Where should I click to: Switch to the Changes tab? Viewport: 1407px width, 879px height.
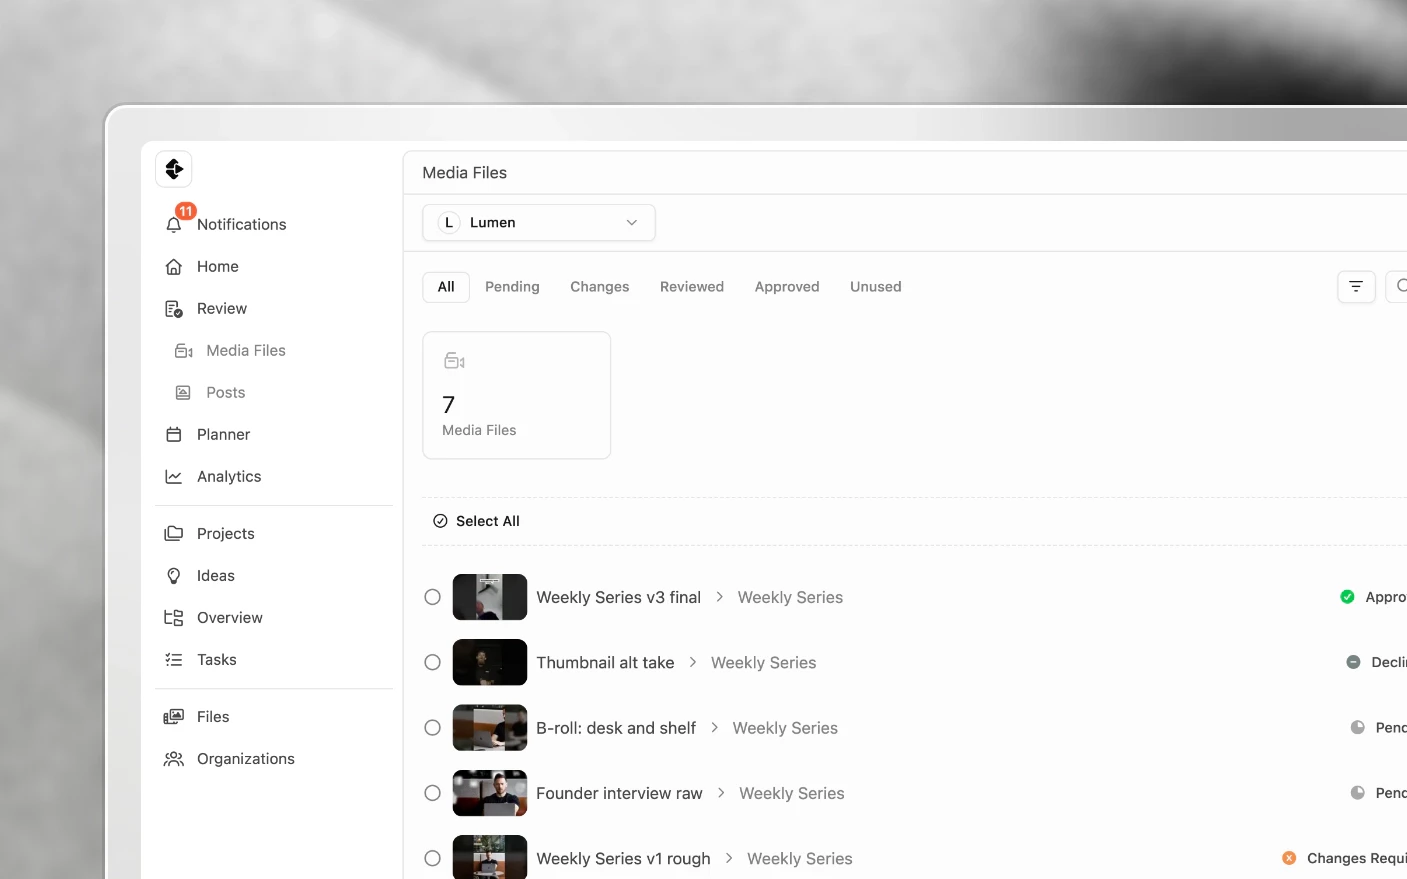(600, 287)
